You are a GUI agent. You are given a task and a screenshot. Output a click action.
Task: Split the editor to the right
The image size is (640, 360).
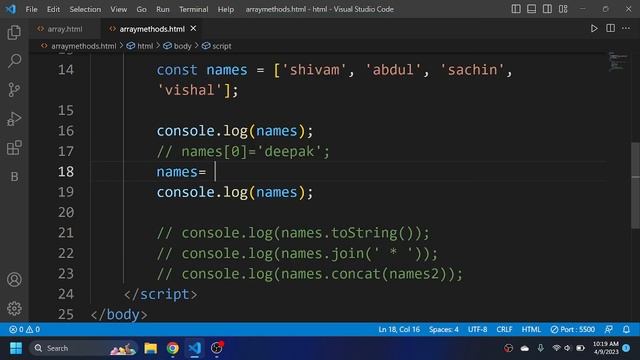[610, 29]
